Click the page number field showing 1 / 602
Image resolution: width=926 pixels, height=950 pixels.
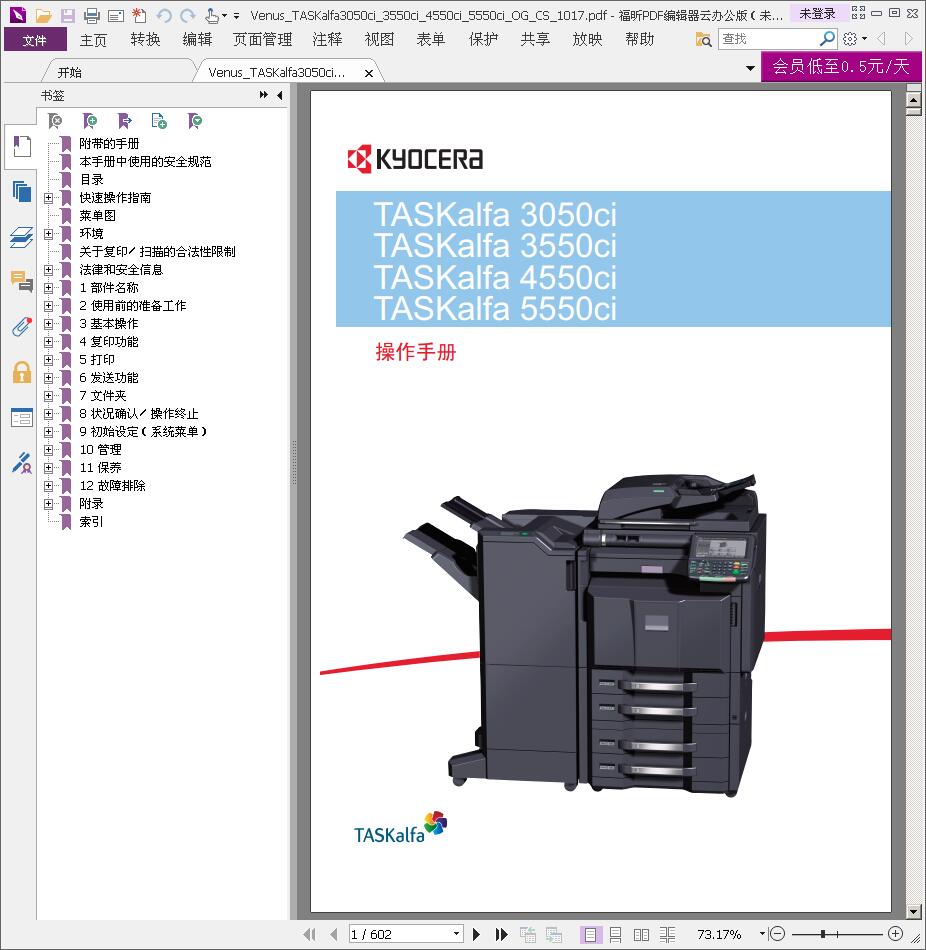tap(400, 934)
